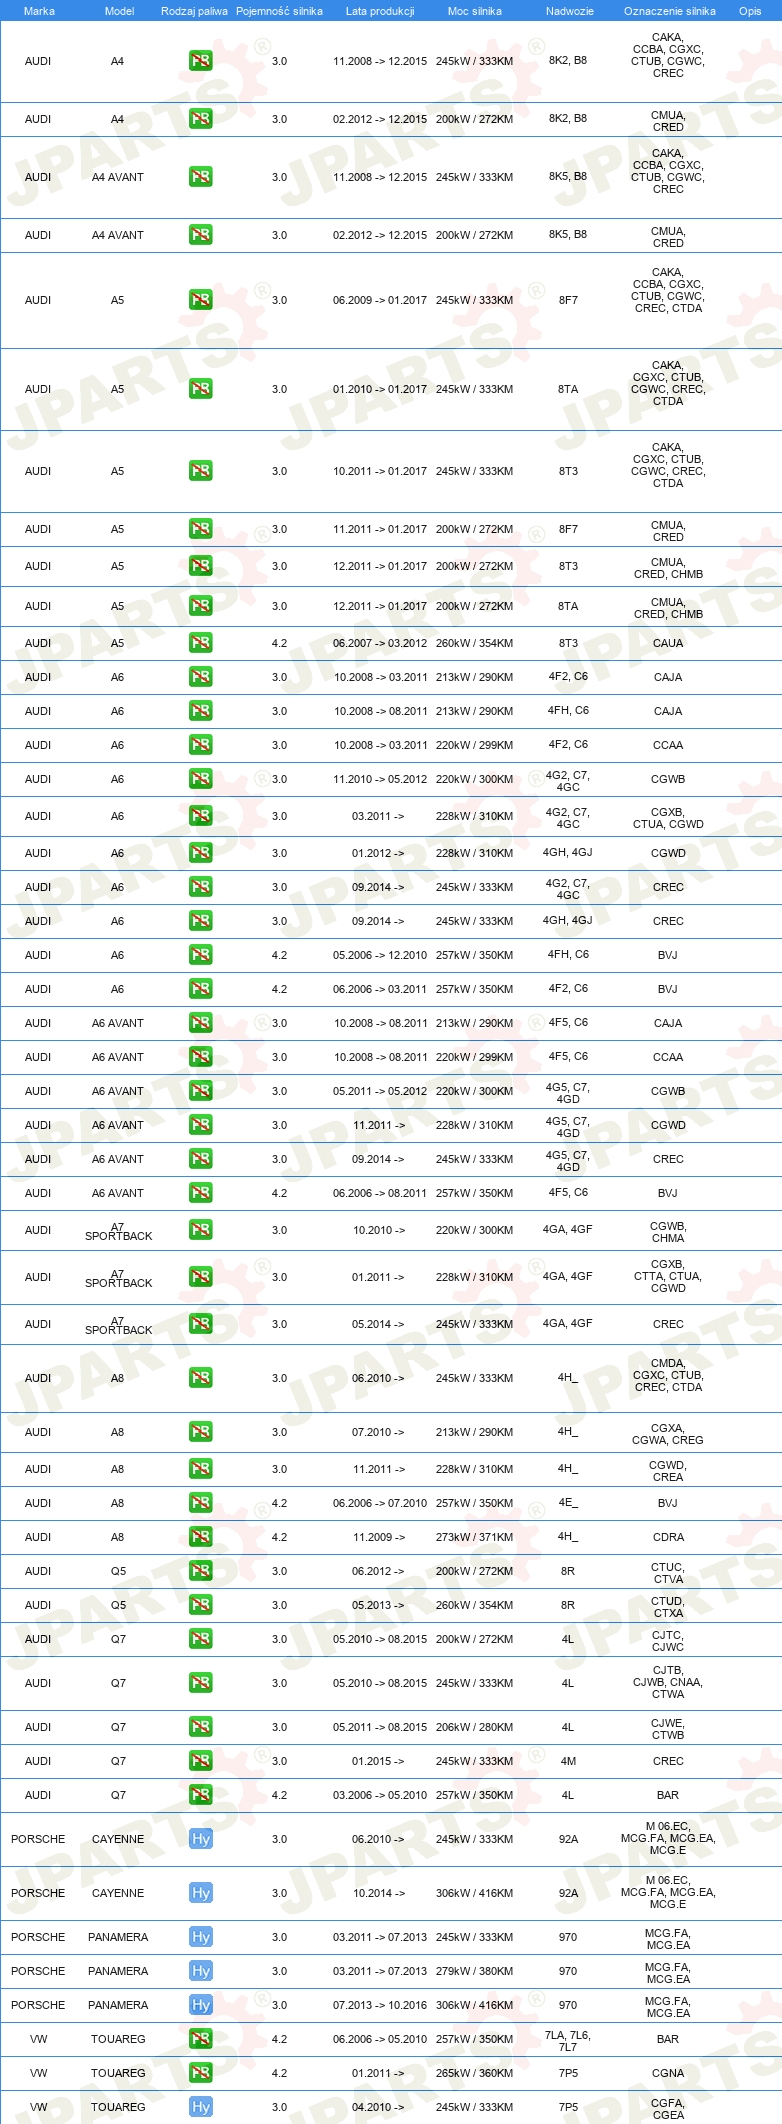Select production date 04.2010 ->
The width and height of the screenshot is (782, 2124).
point(379,2107)
